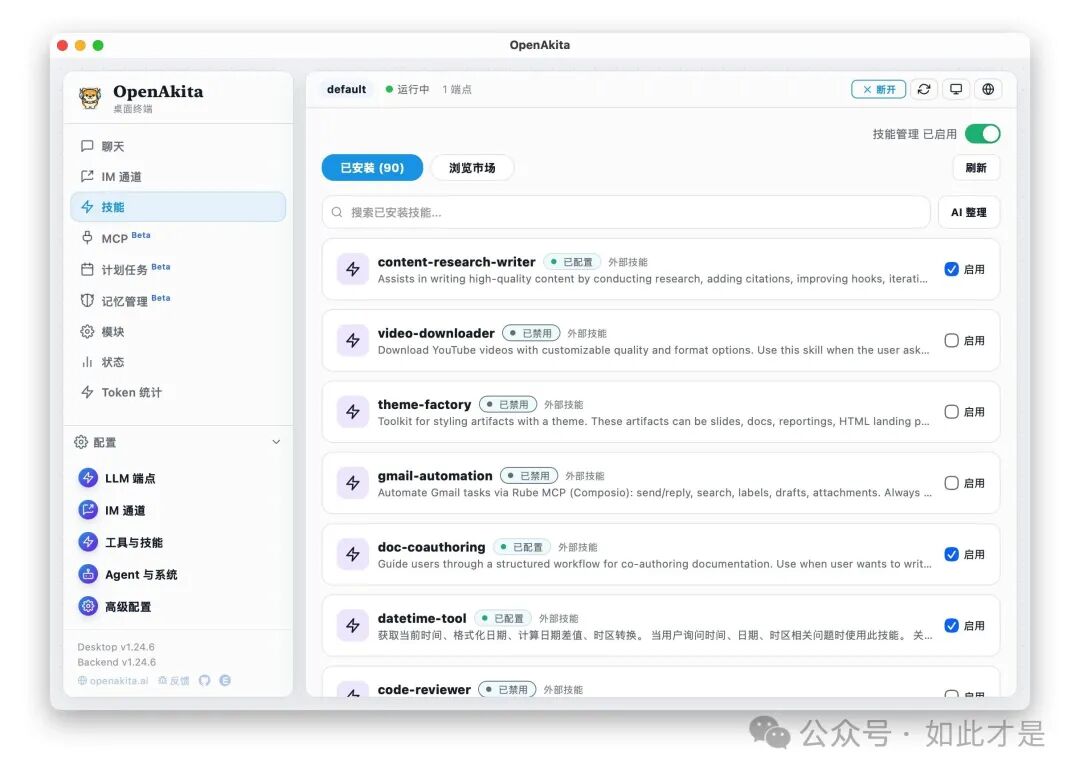
Task: Click the refresh icon next to 断开
Action: coord(923,89)
